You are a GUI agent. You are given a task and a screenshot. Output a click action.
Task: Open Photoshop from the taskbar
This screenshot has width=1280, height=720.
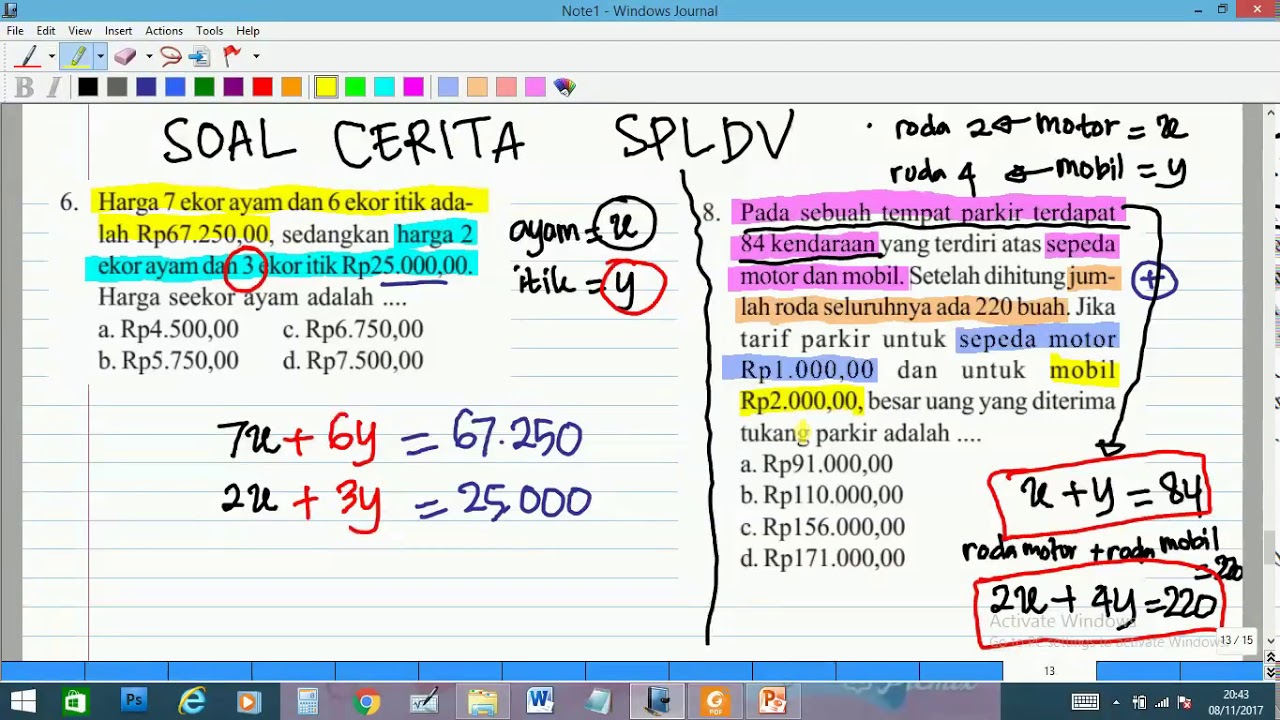click(133, 701)
